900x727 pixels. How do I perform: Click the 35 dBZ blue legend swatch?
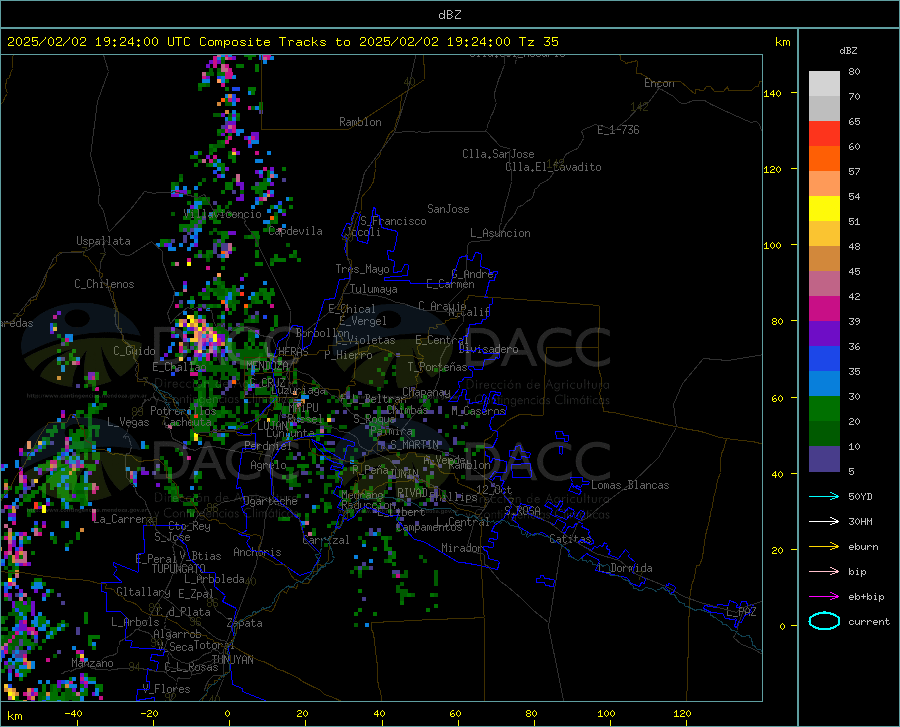point(824,359)
